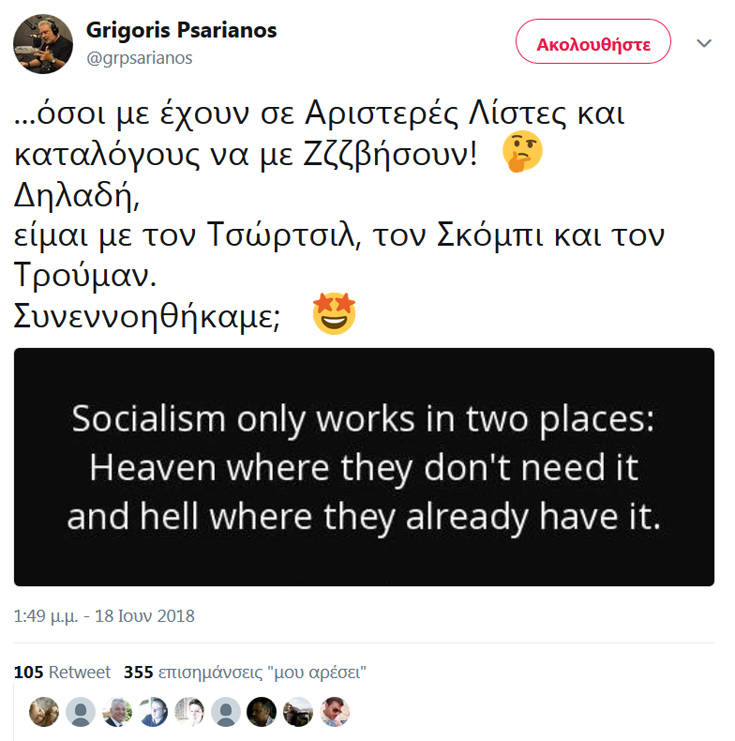
Task: View the 355 μου αρέσει likes list
Action: pyautogui.click(x=245, y=672)
